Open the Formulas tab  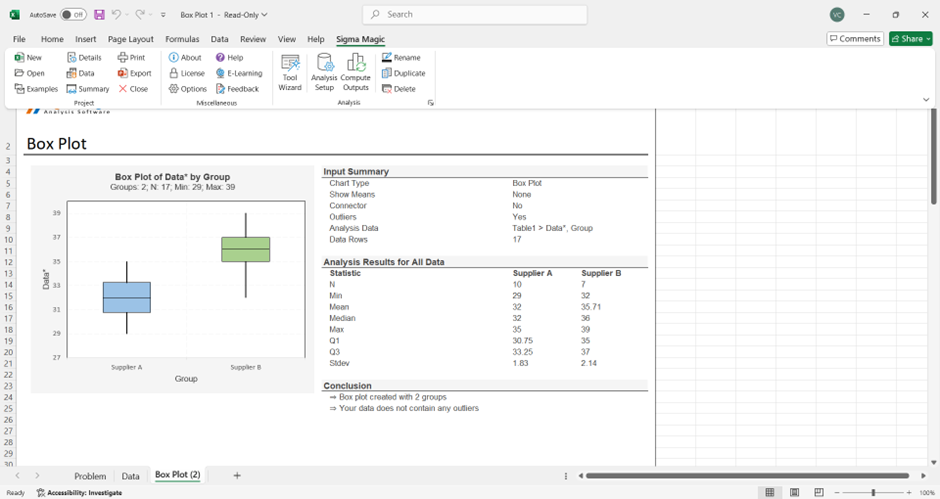[182, 39]
